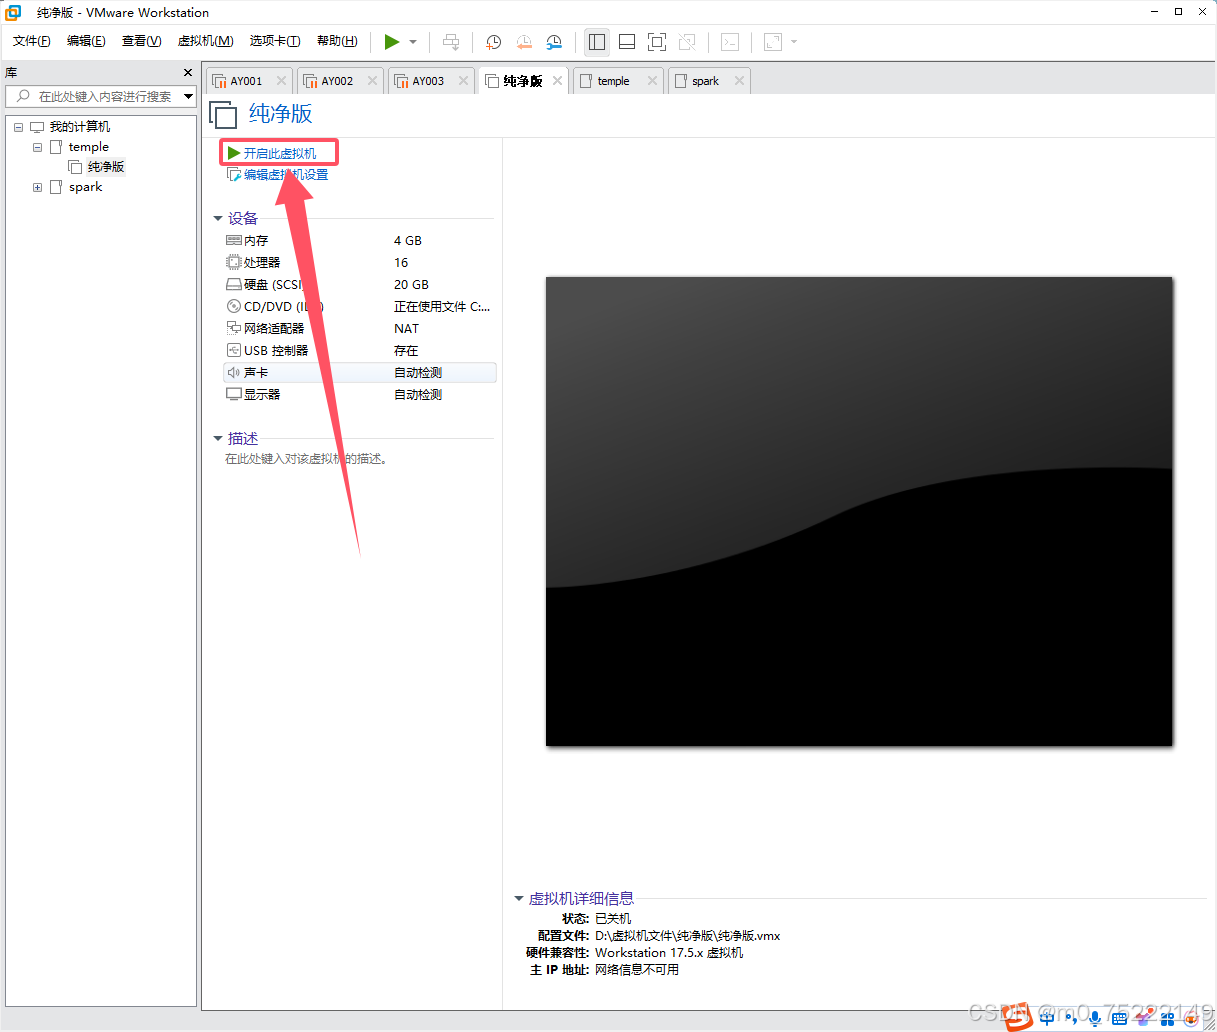Open the 编辑(E) menu
The image size is (1217, 1032).
(x=86, y=41)
